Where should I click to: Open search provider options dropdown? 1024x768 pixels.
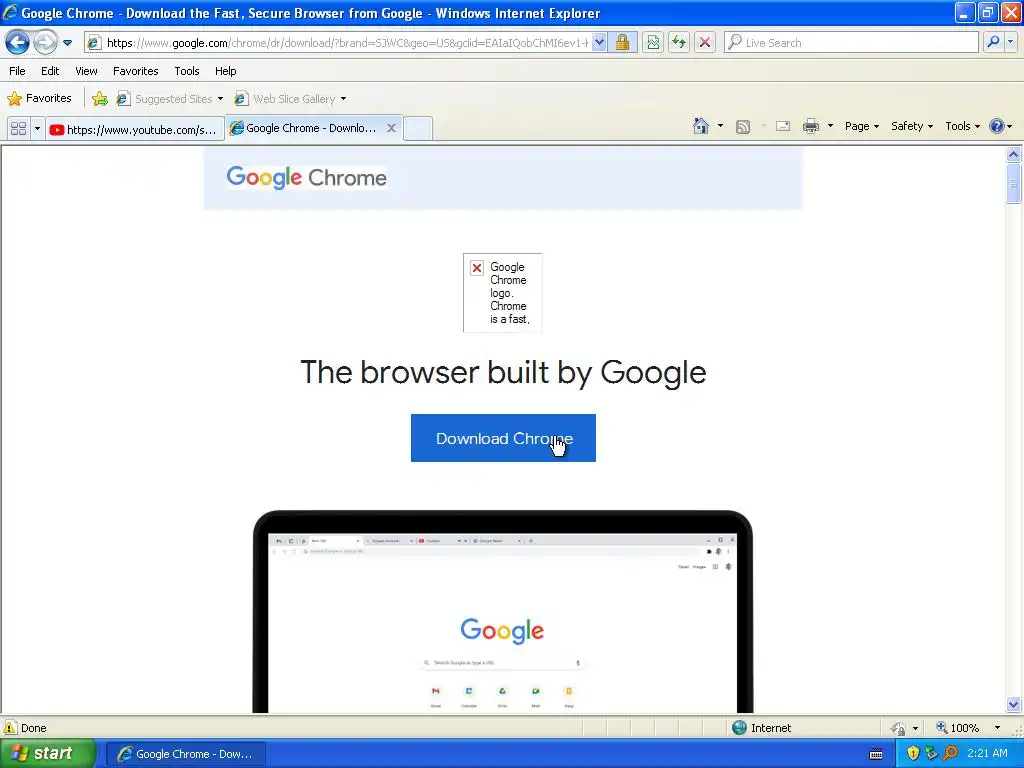coord(1010,42)
